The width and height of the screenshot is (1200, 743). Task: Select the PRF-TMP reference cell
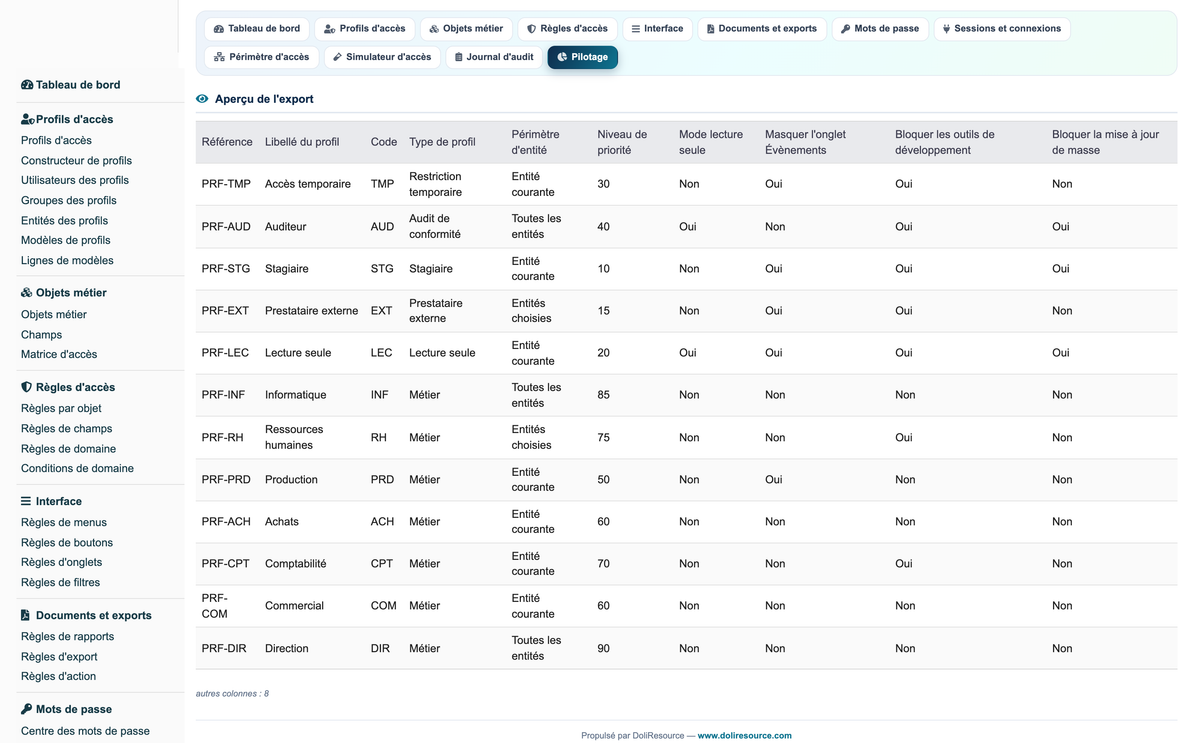coord(226,184)
